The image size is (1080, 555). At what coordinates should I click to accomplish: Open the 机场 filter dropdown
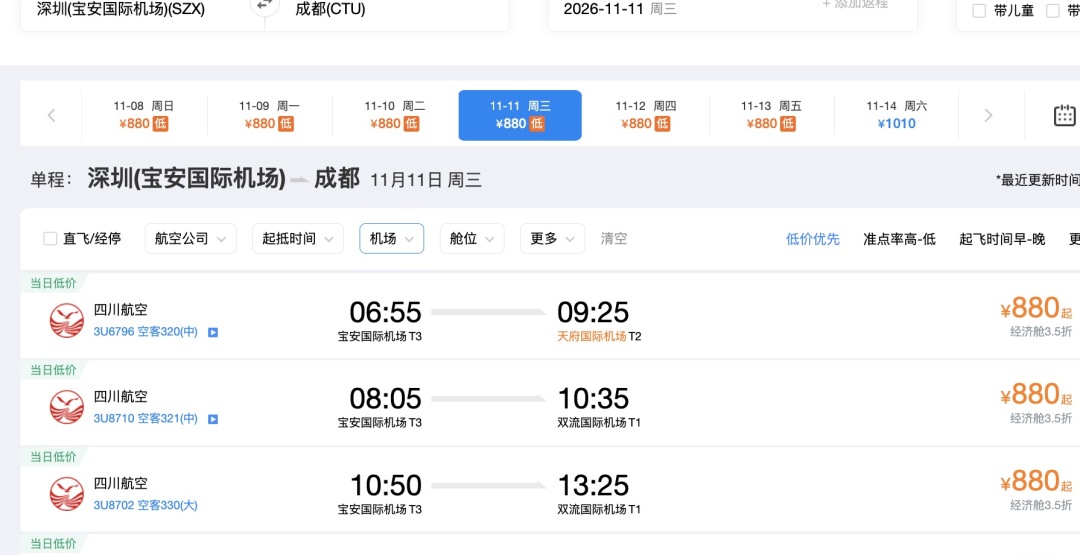pyautogui.click(x=391, y=238)
